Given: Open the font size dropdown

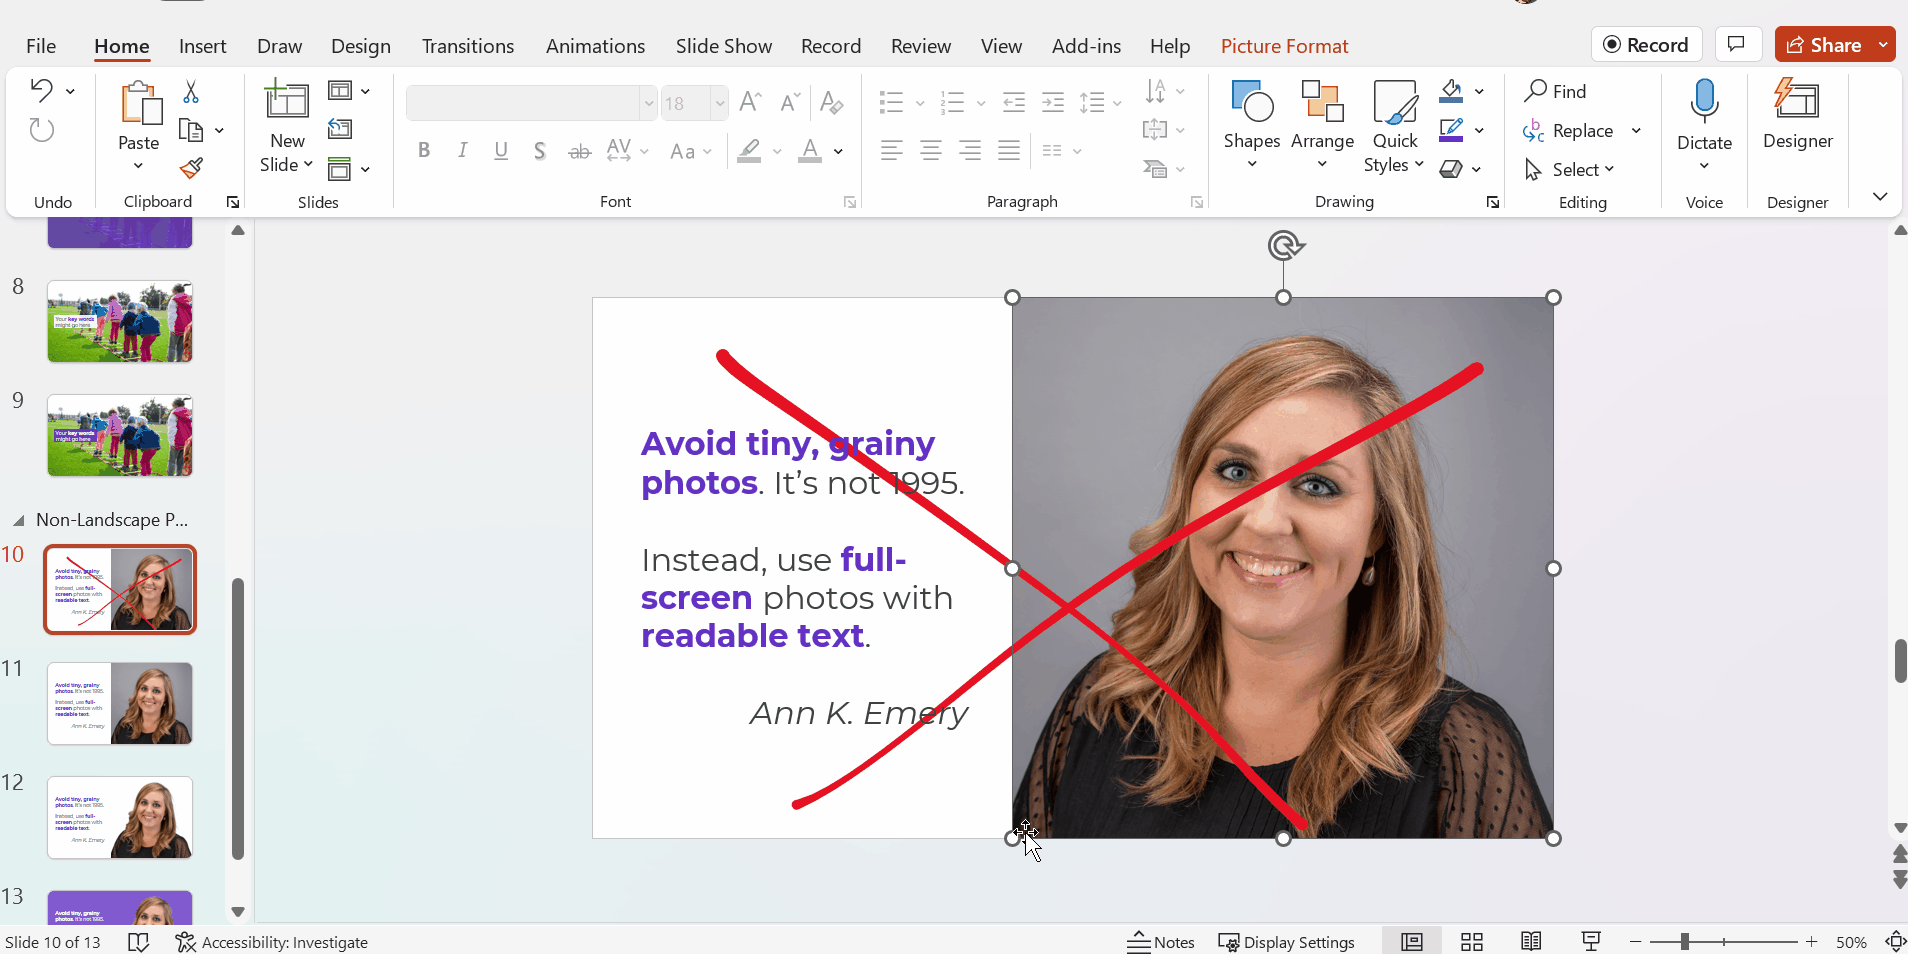Looking at the screenshot, I should (x=719, y=103).
